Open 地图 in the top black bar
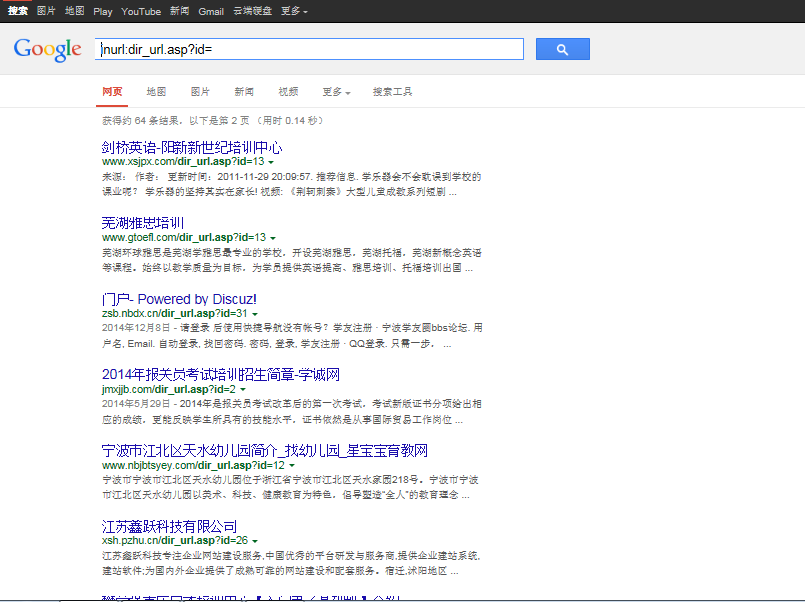The width and height of the screenshot is (805, 602). [x=74, y=11]
